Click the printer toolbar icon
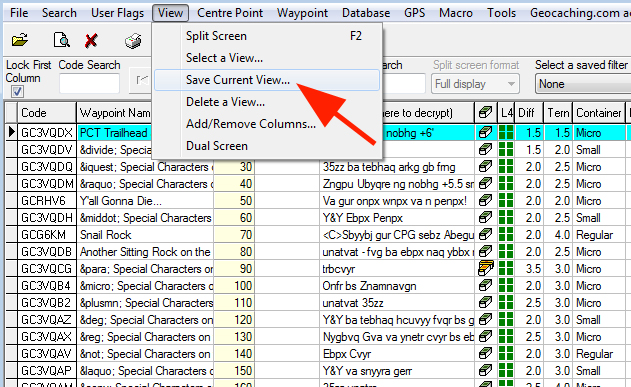631x387 pixels. (133, 41)
